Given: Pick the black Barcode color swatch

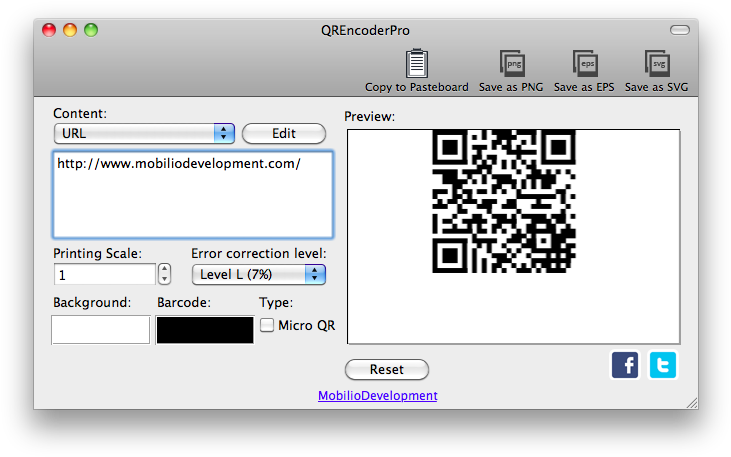Looking at the screenshot, I should (x=205, y=330).
